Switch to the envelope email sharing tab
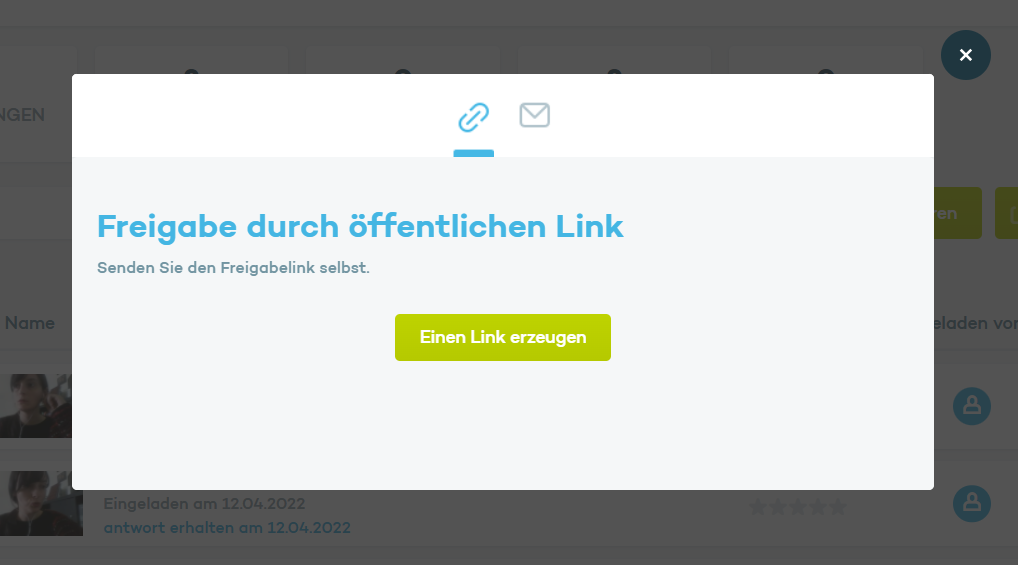Image resolution: width=1018 pixels, height=565 pixels. pyautogui.click(x=534, y=115)
